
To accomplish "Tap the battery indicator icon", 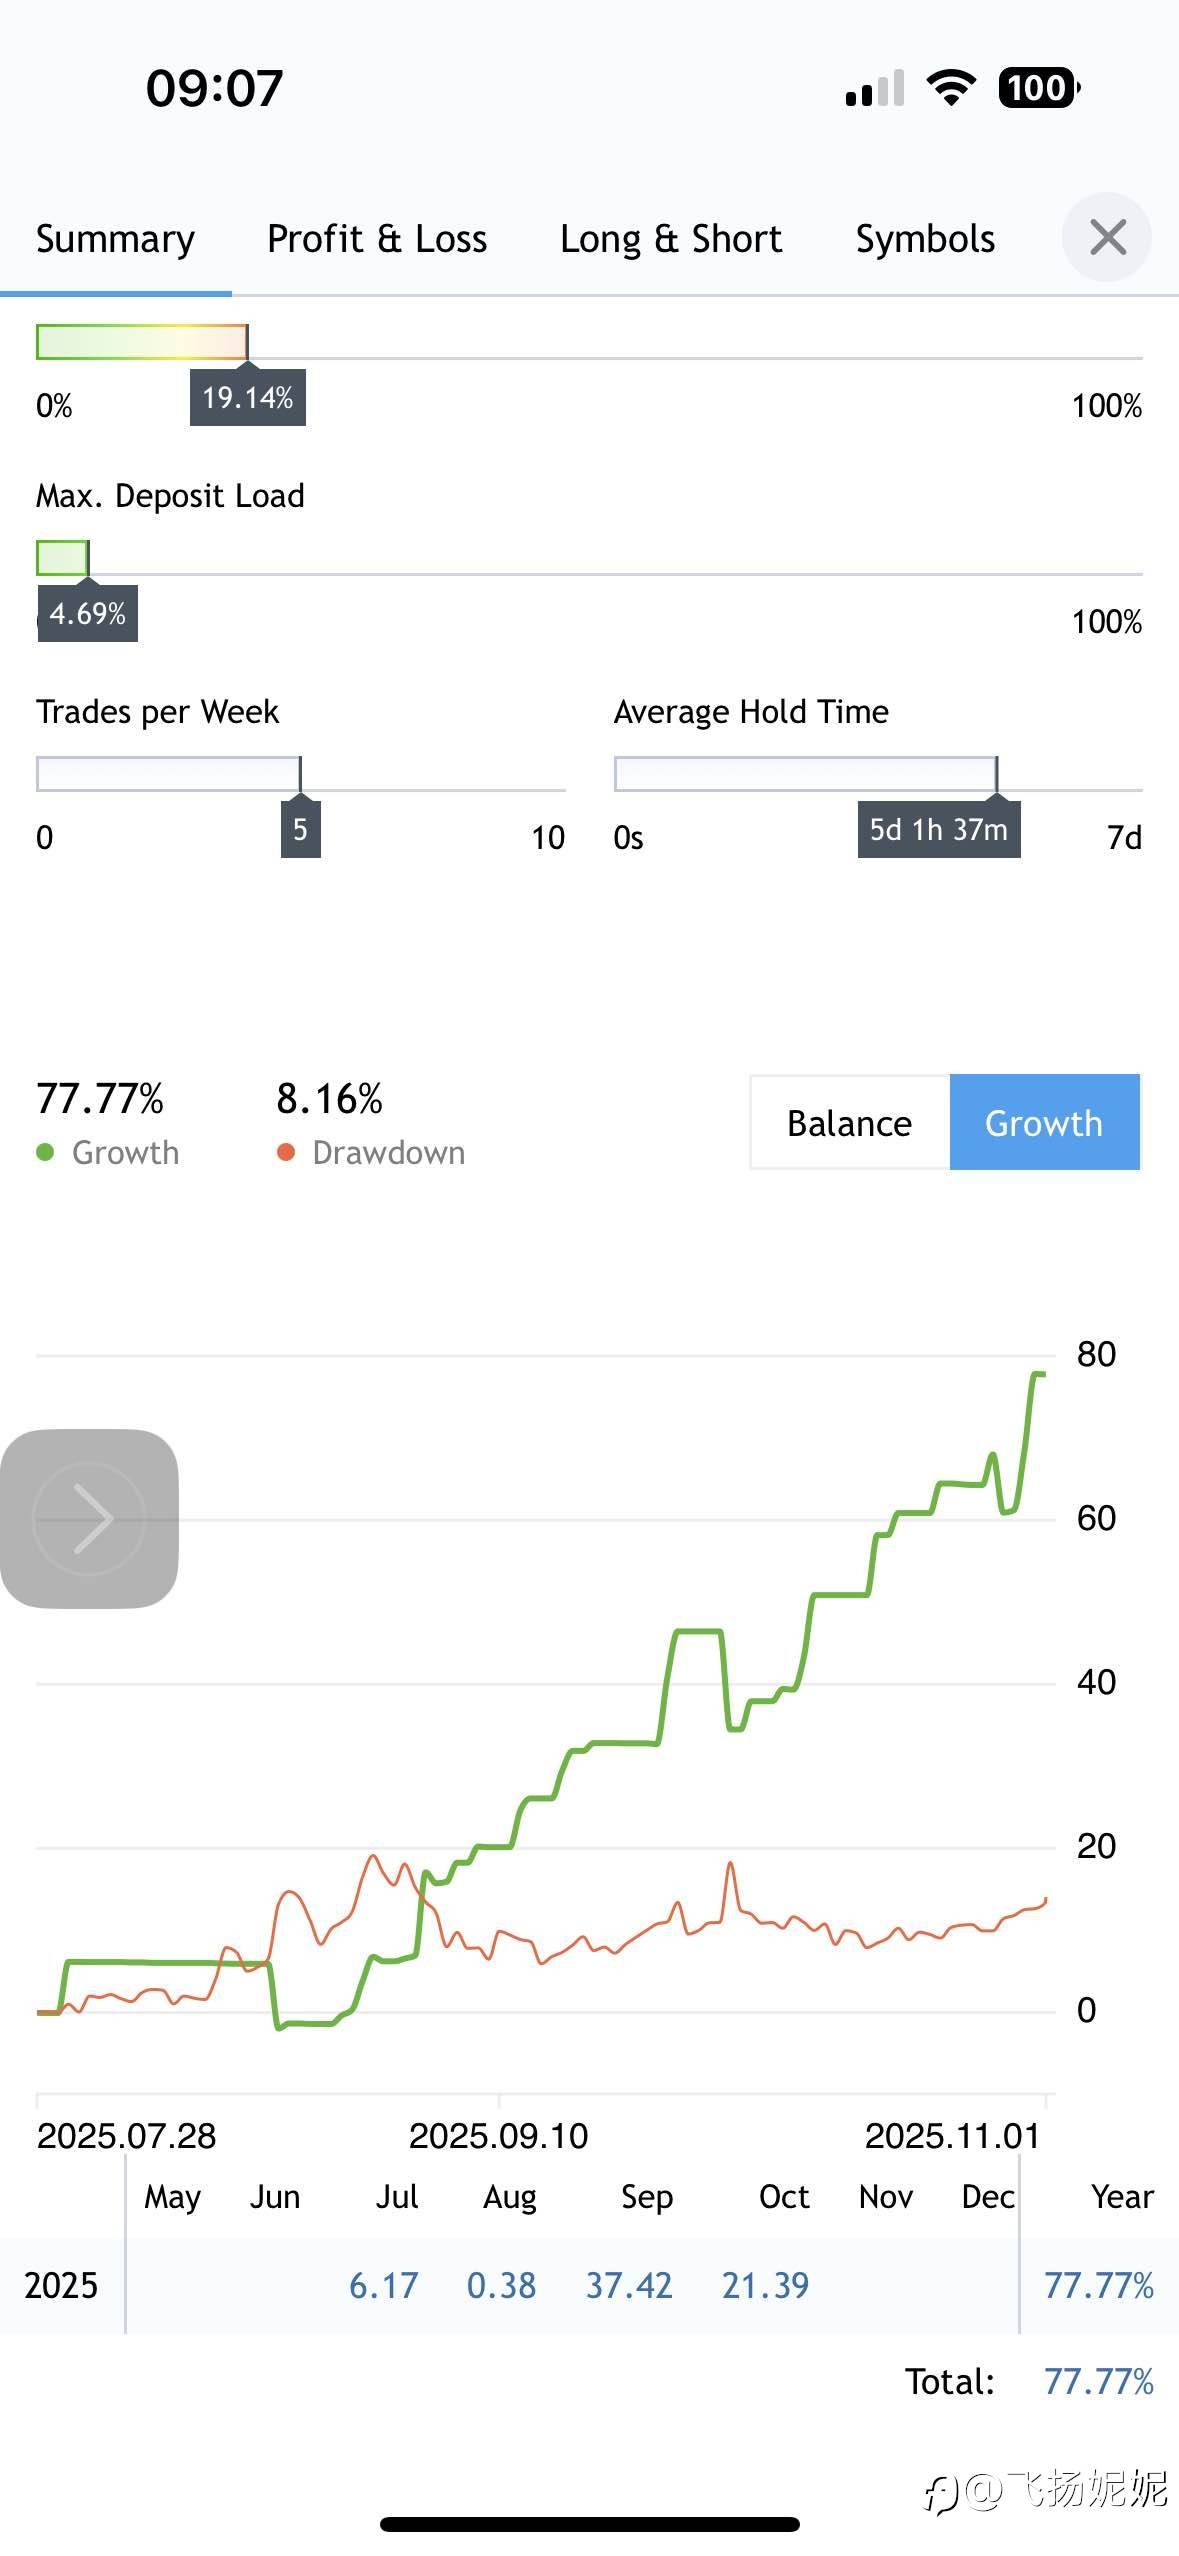I will coord(1038,88).
